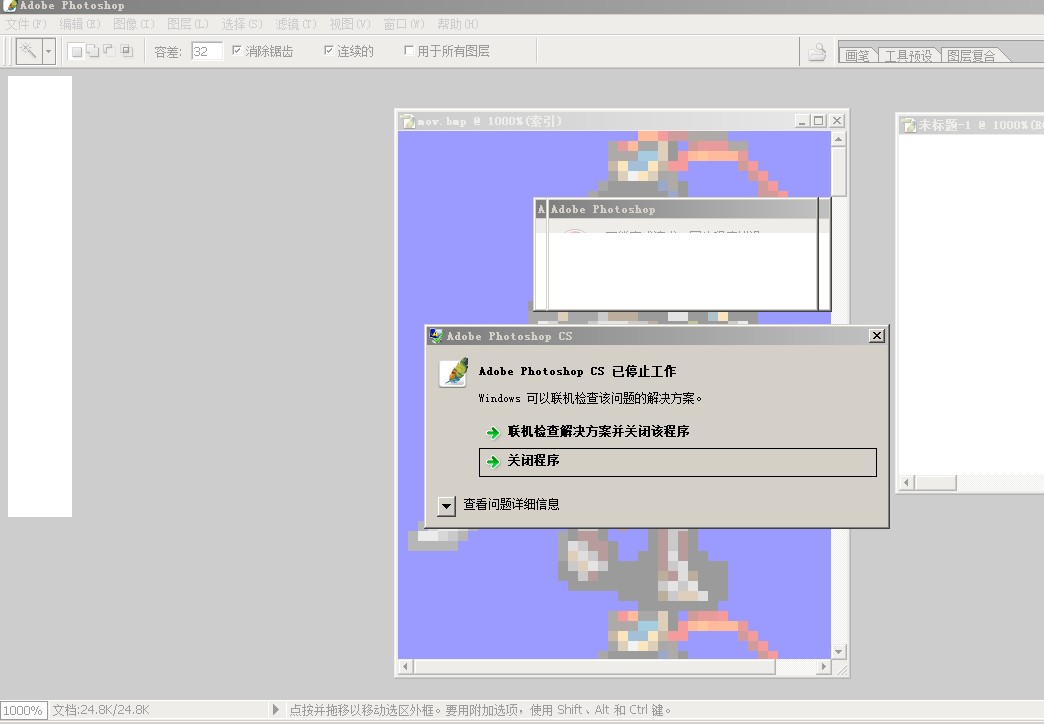The width and height of the screenshot is (1044, 724).
Task: Click mov.bmp vertical scrollbar down arrow
Action: (839, 651)
